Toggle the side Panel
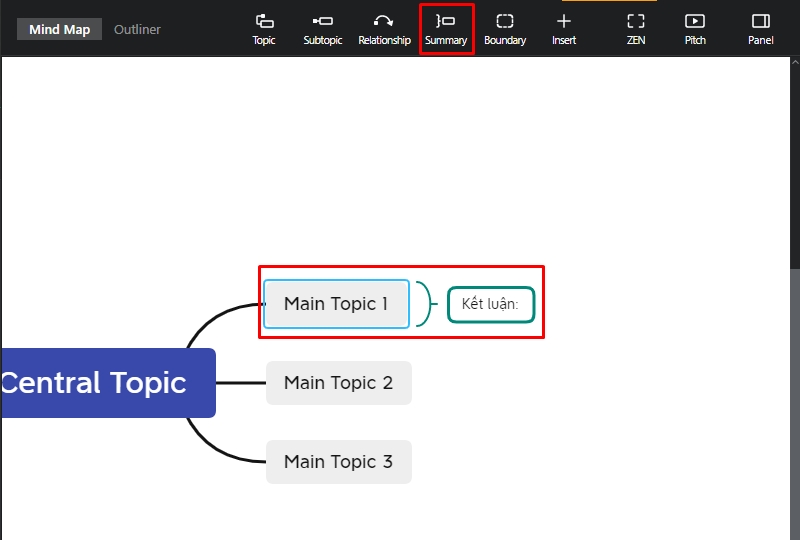800x540 pixels. (x=761, y=30)
